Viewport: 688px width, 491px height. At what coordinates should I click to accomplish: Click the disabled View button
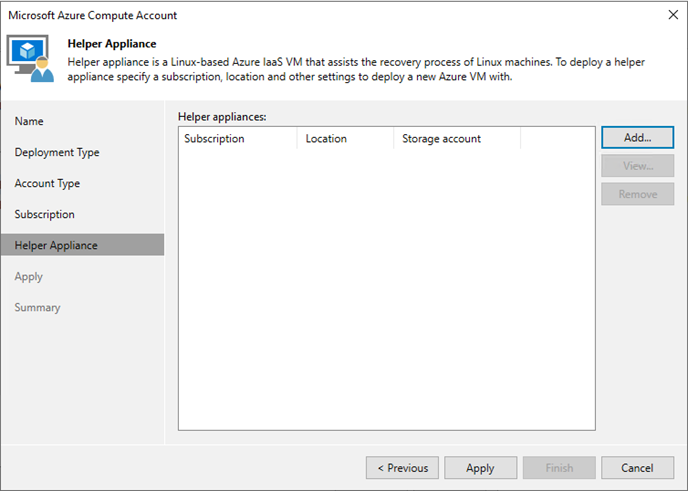(x=638, y=166)
